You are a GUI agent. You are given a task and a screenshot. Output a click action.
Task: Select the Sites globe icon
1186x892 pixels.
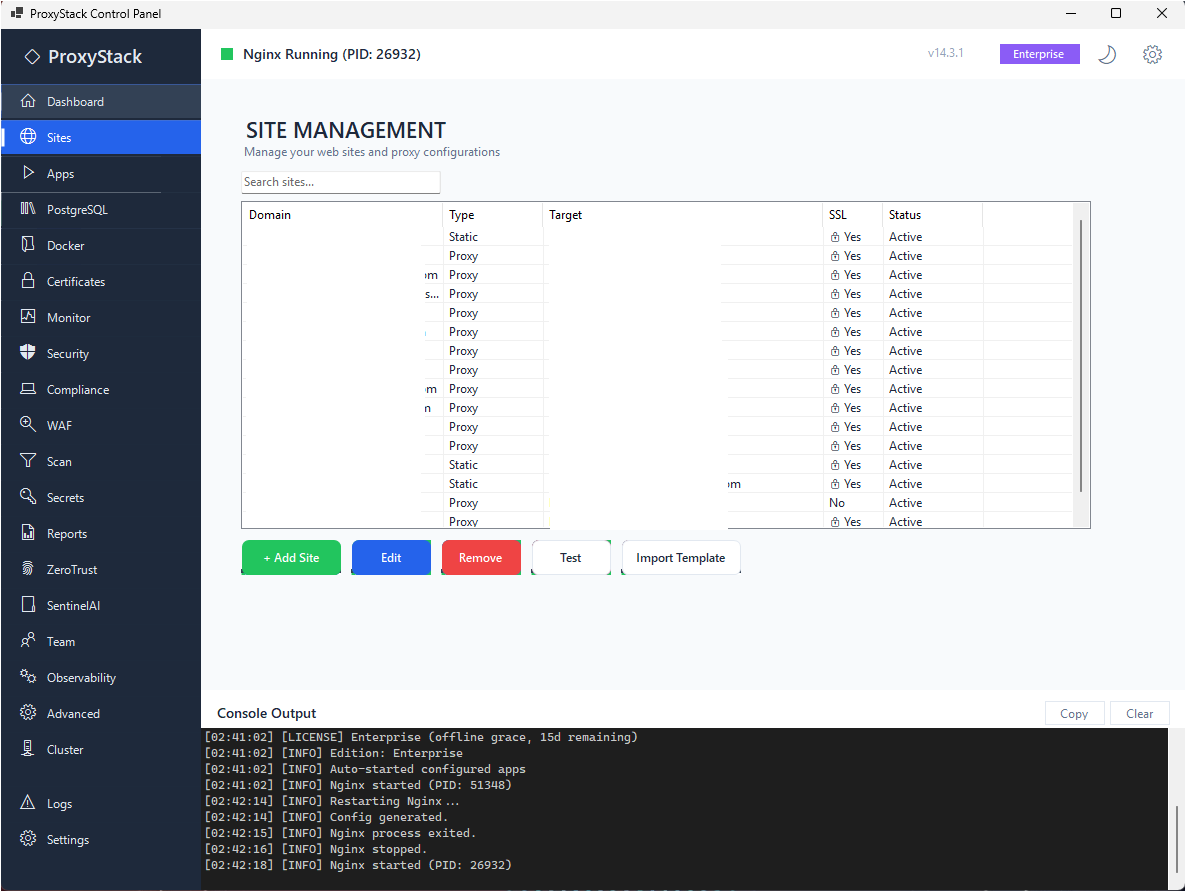tap(28, 136)
